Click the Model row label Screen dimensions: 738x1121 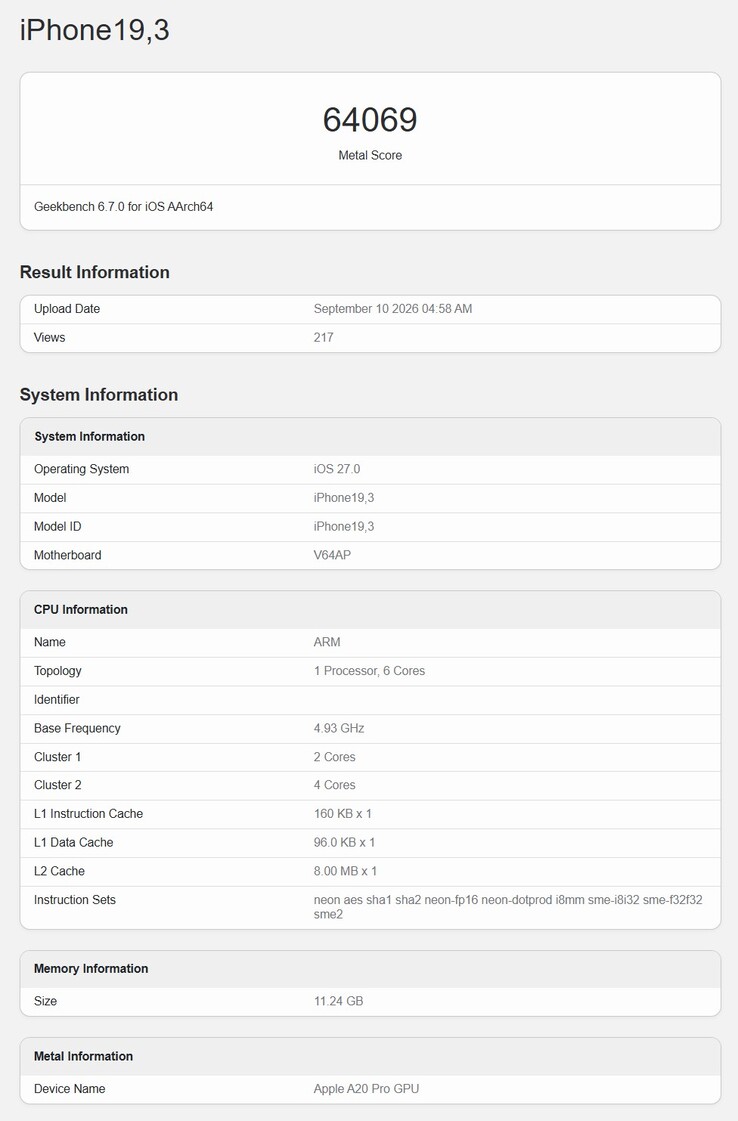click(50, 498)
